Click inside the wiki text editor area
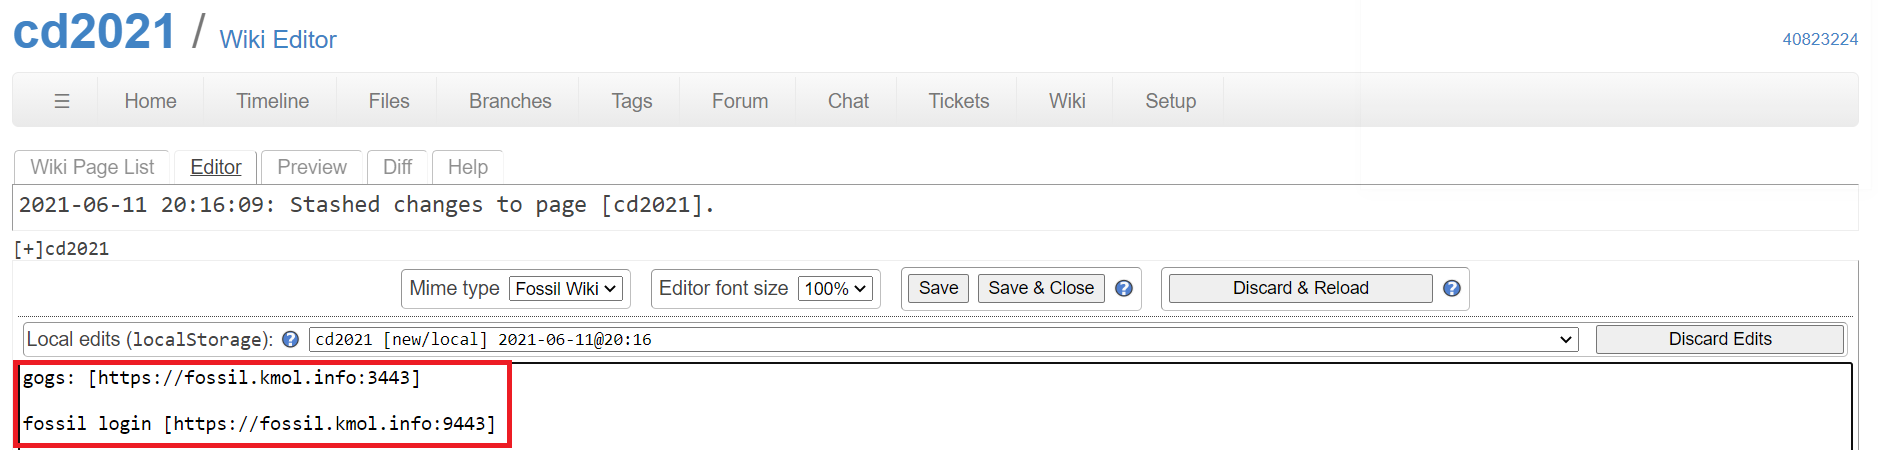1878x450 pixels. click(x=932, y=406)
